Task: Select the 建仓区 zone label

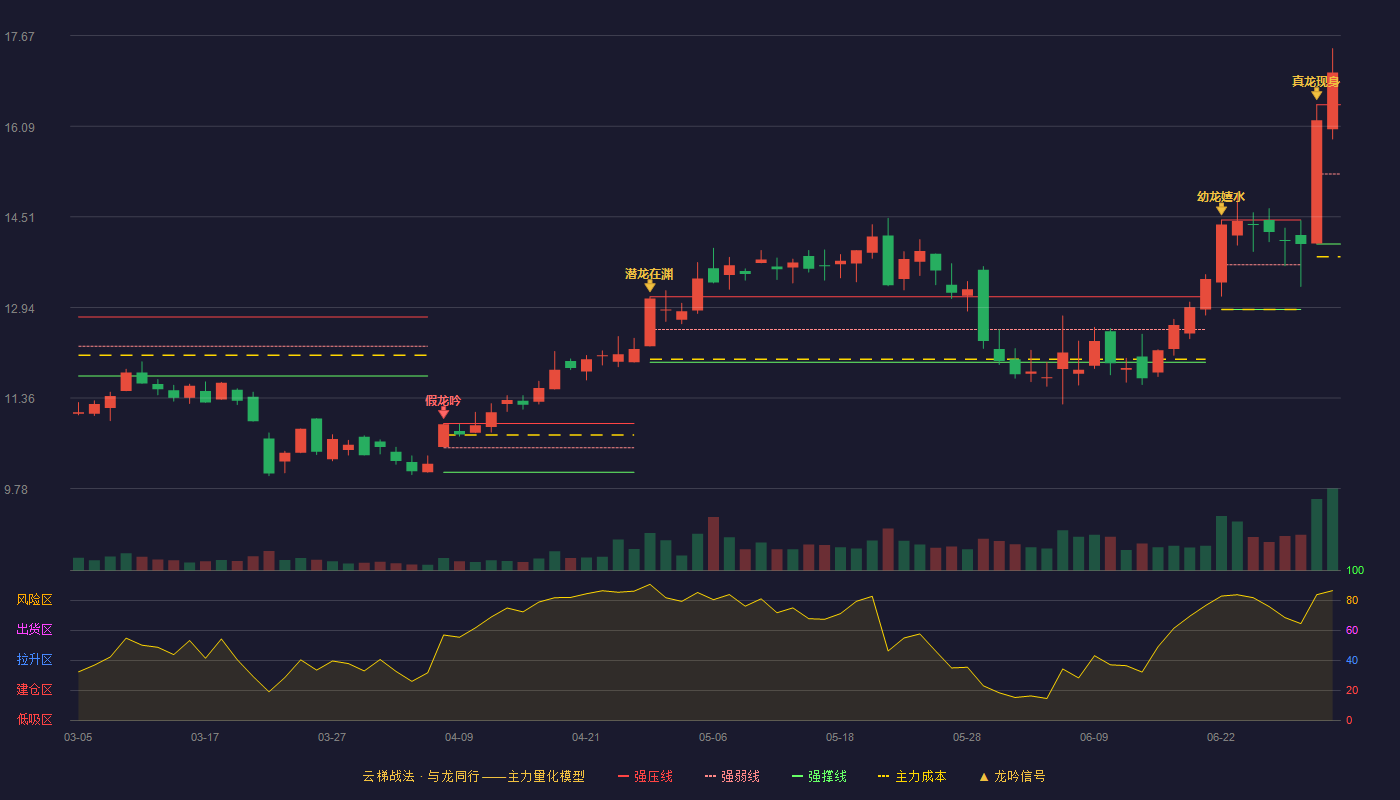Action: click(x=35, y=690)
